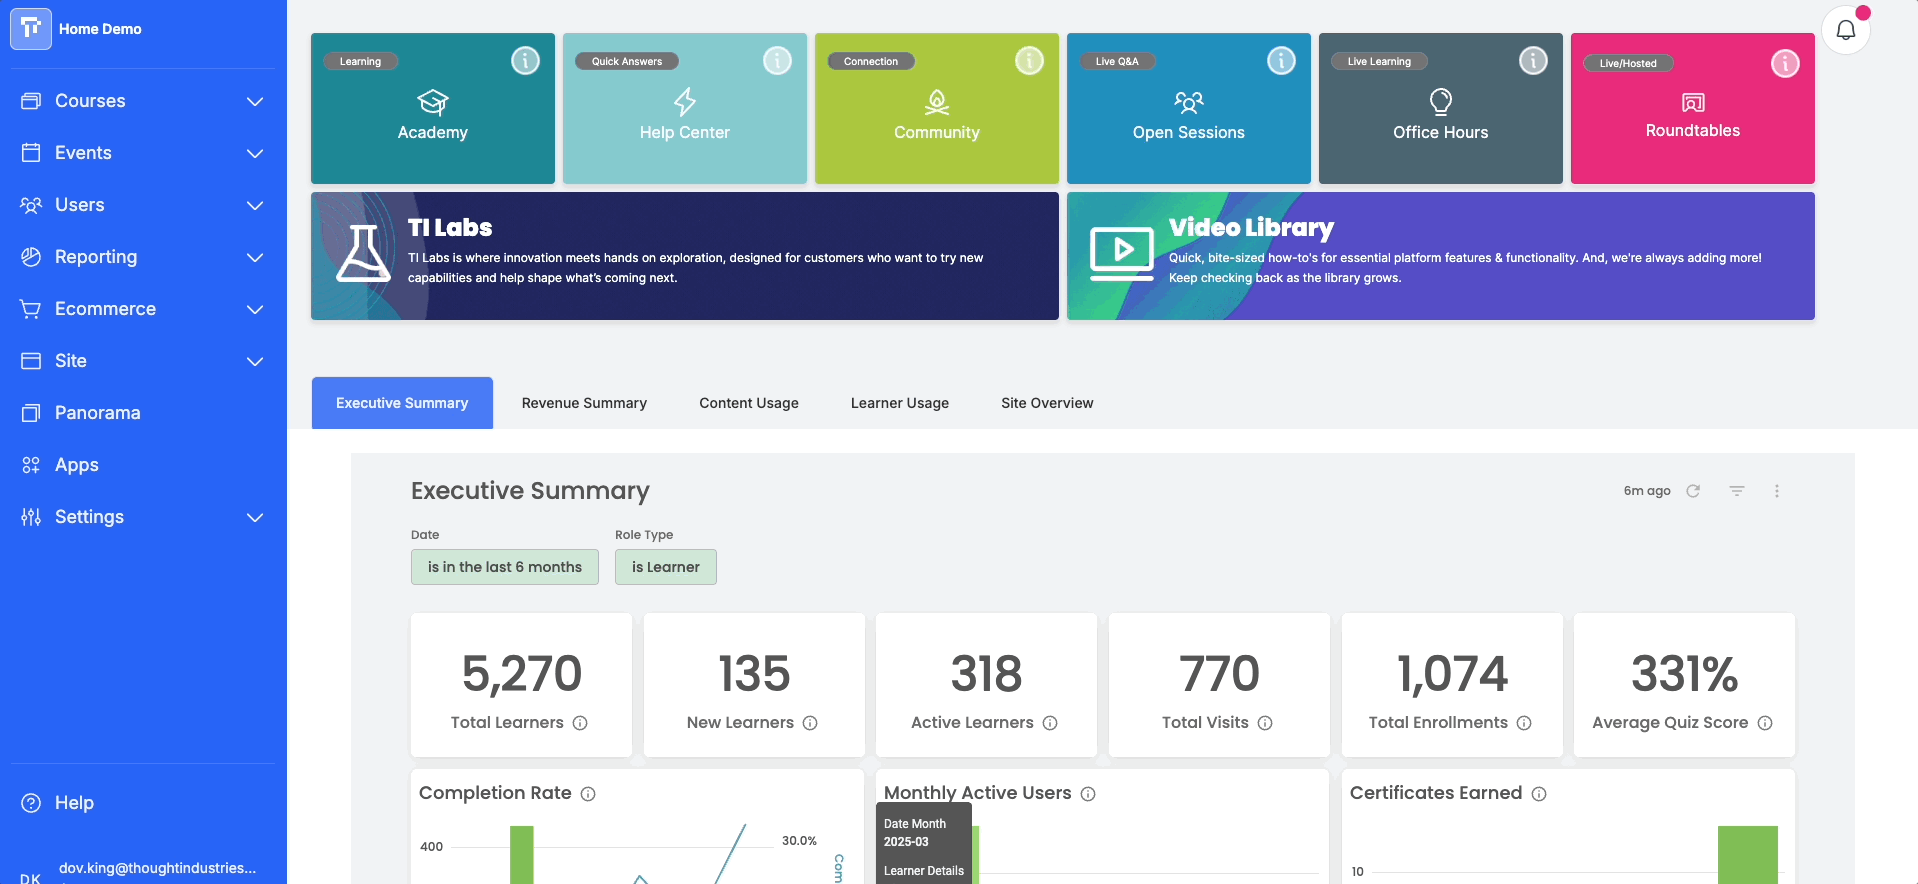Reload the Executive Summary dashboard data
1918x884 pixels.
pos(1693,491)
